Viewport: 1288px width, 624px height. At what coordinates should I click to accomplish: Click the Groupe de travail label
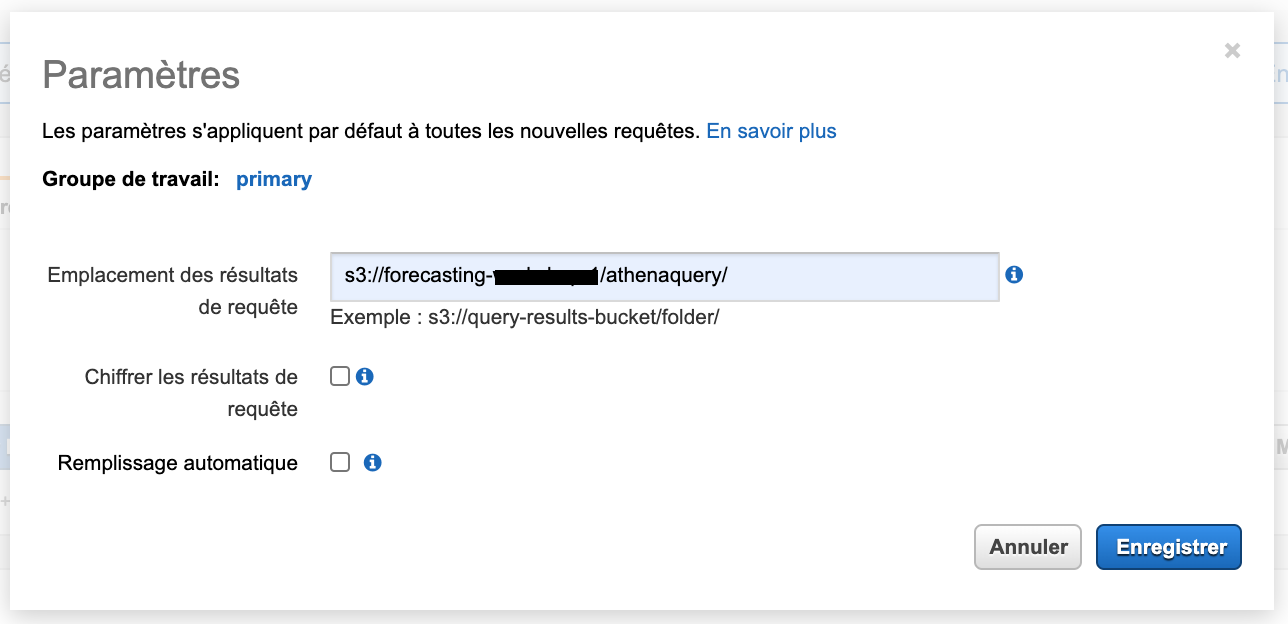131,180
